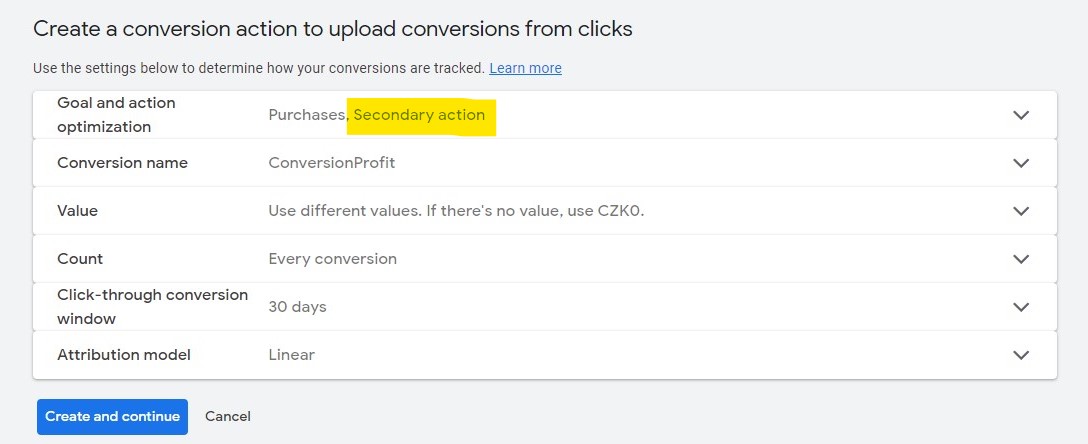Open the Value settings row label

point(77,211)
